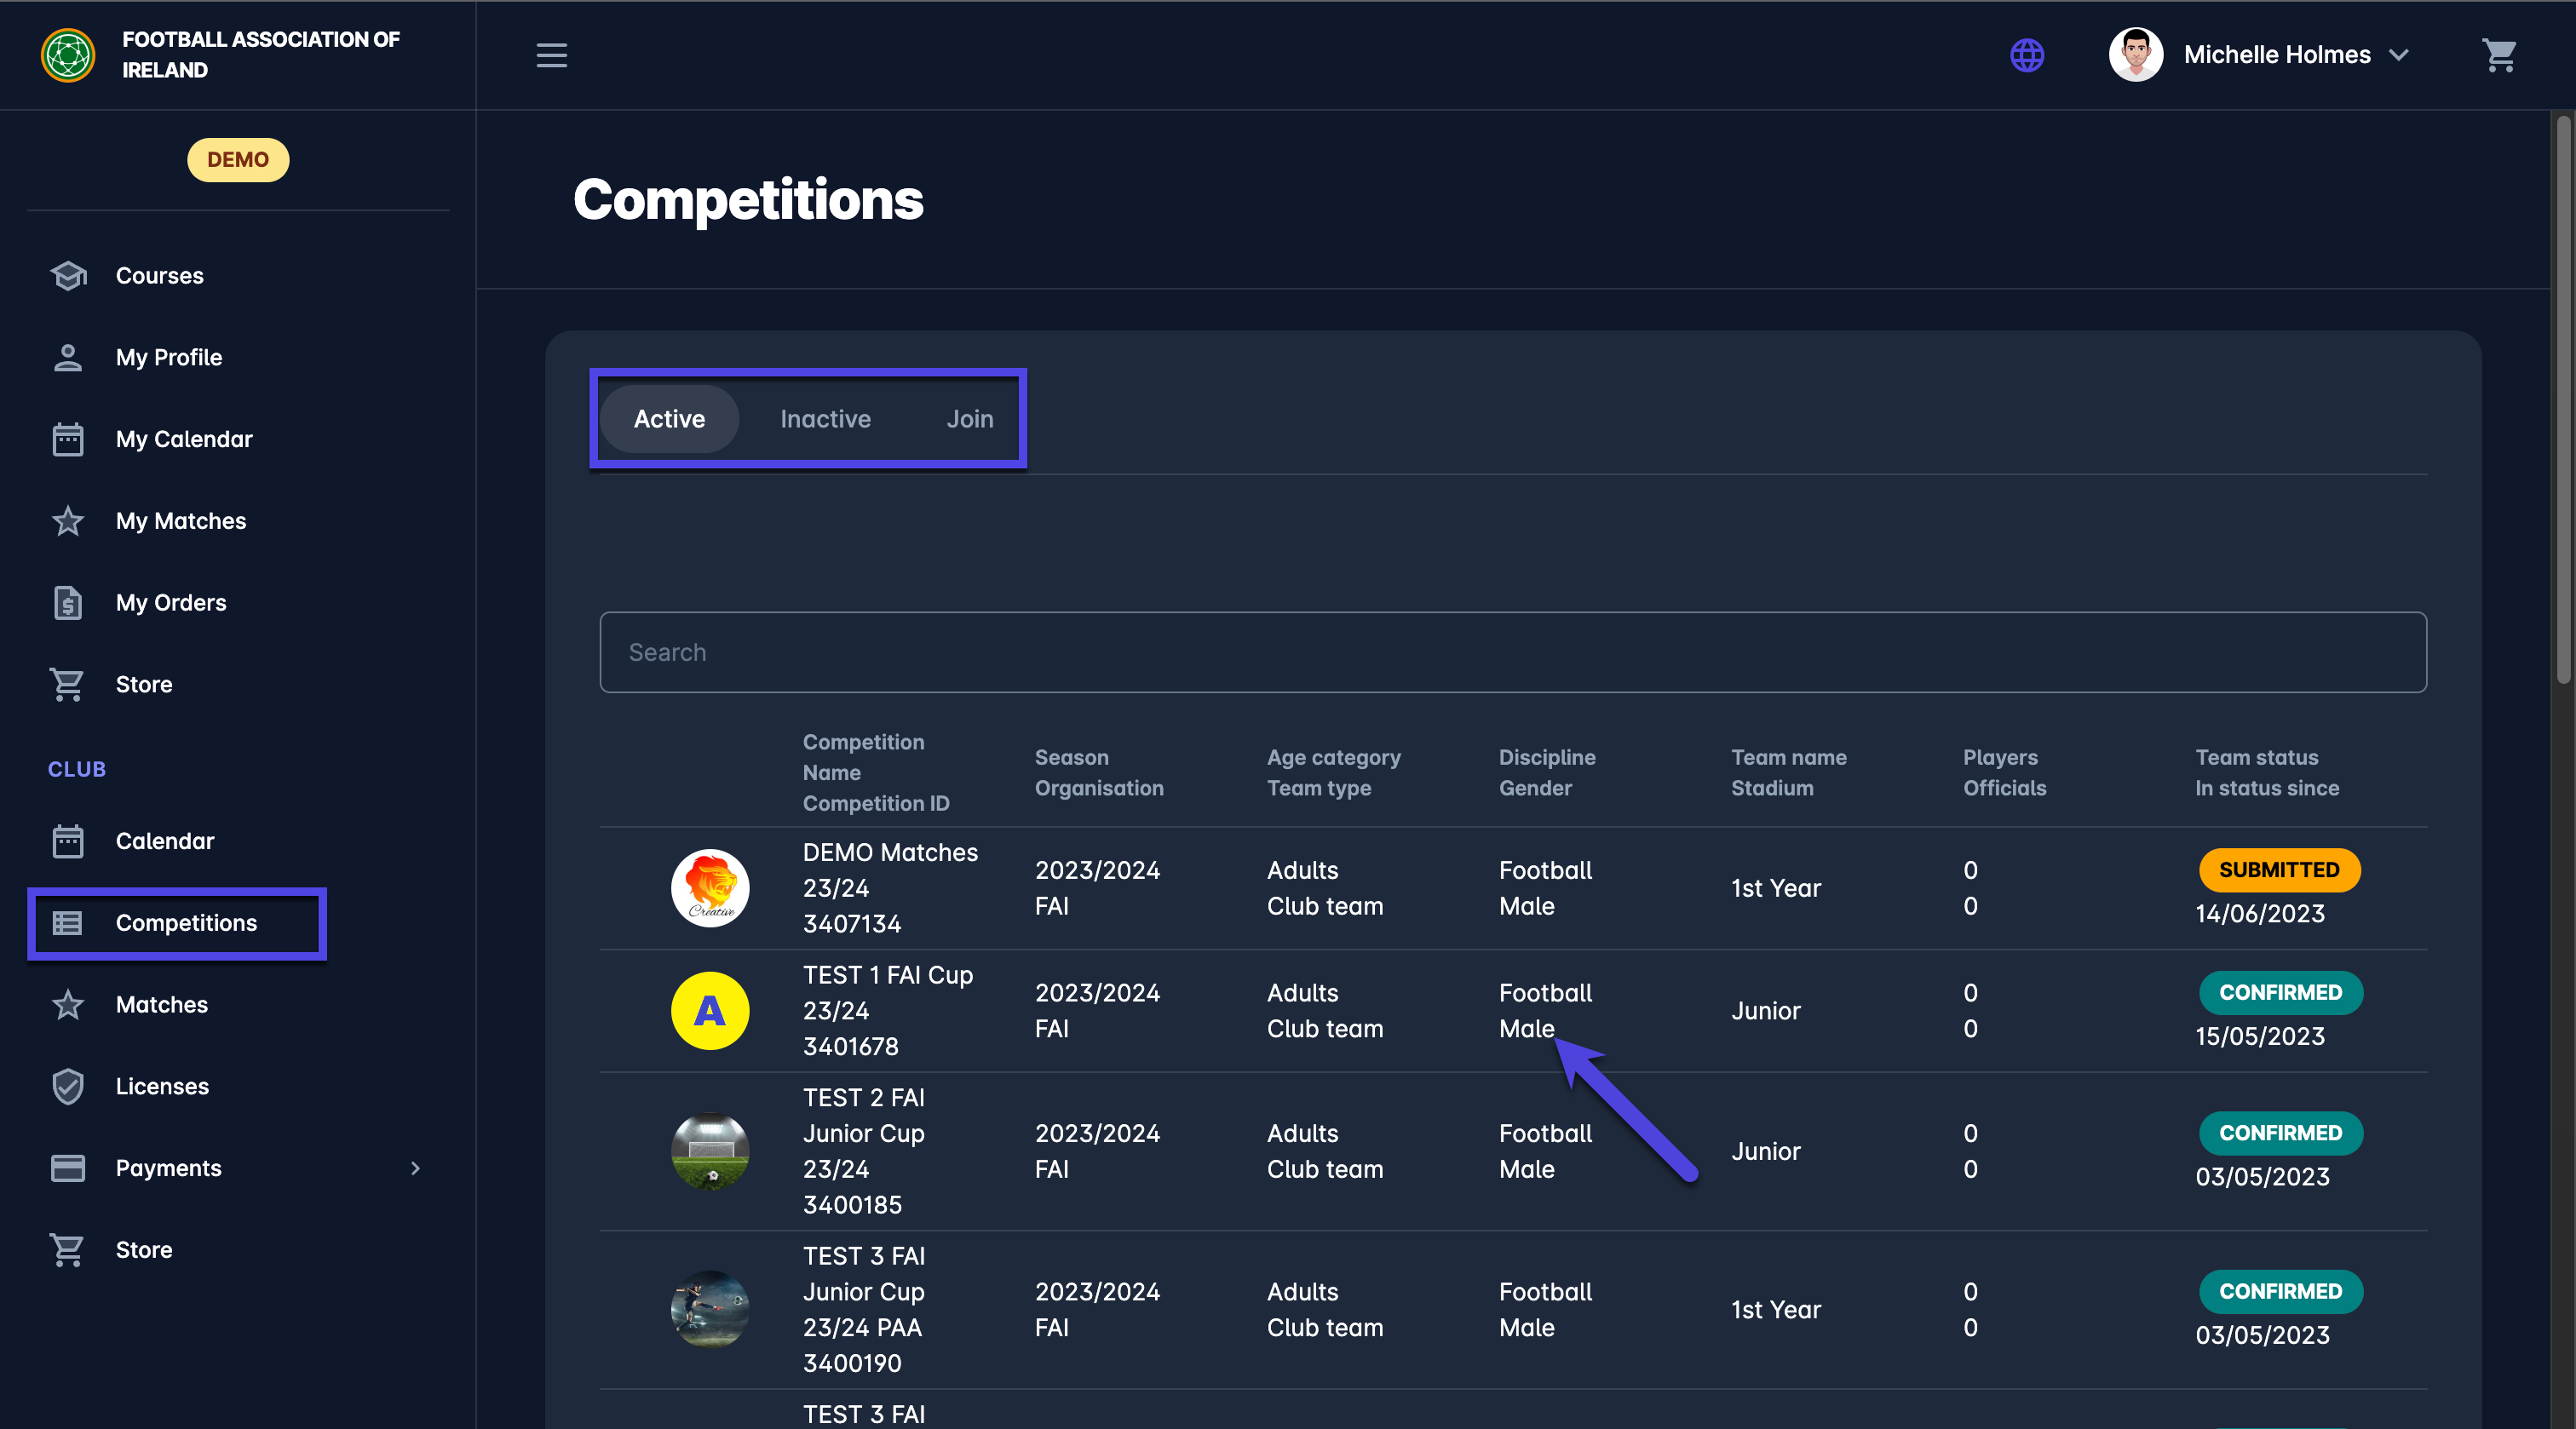Click the TEST 1 FAI Cup thumbnail

tap(709, 1010)
